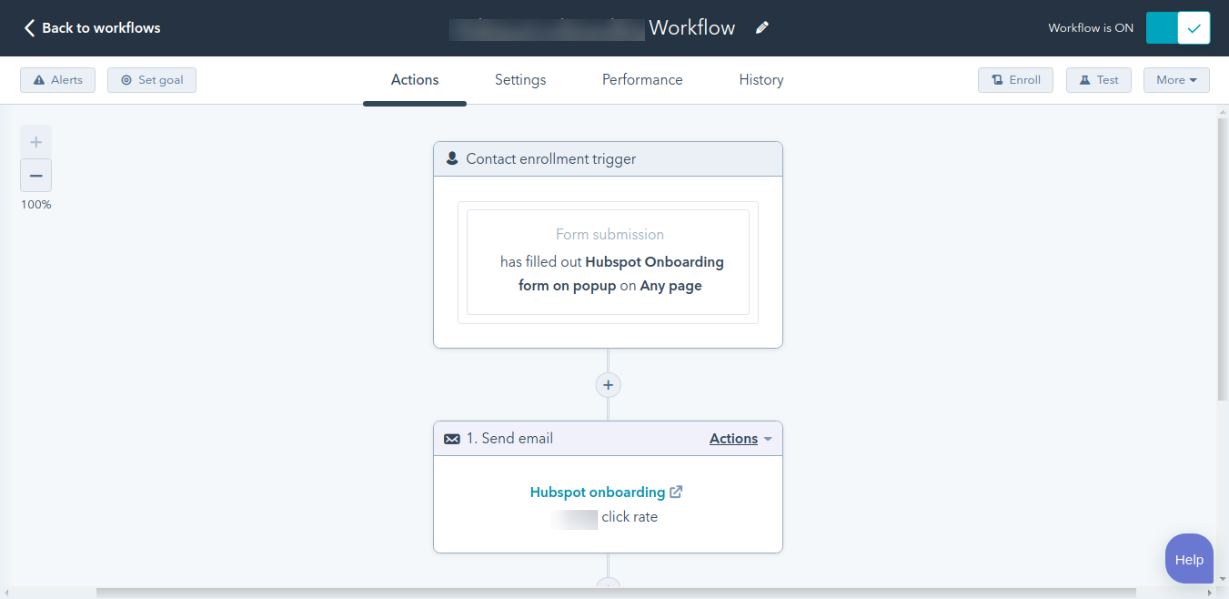Add a new action with the plus button
Image resolution: width=1229 pixels, height=599 pixels.
pos(608,384)
